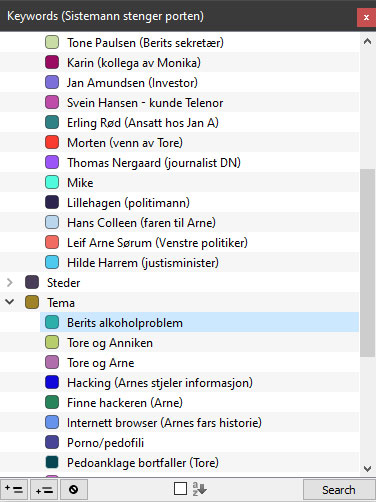Click the scroll down arrow of the list

pyautogui.click(x=367, y=469)
